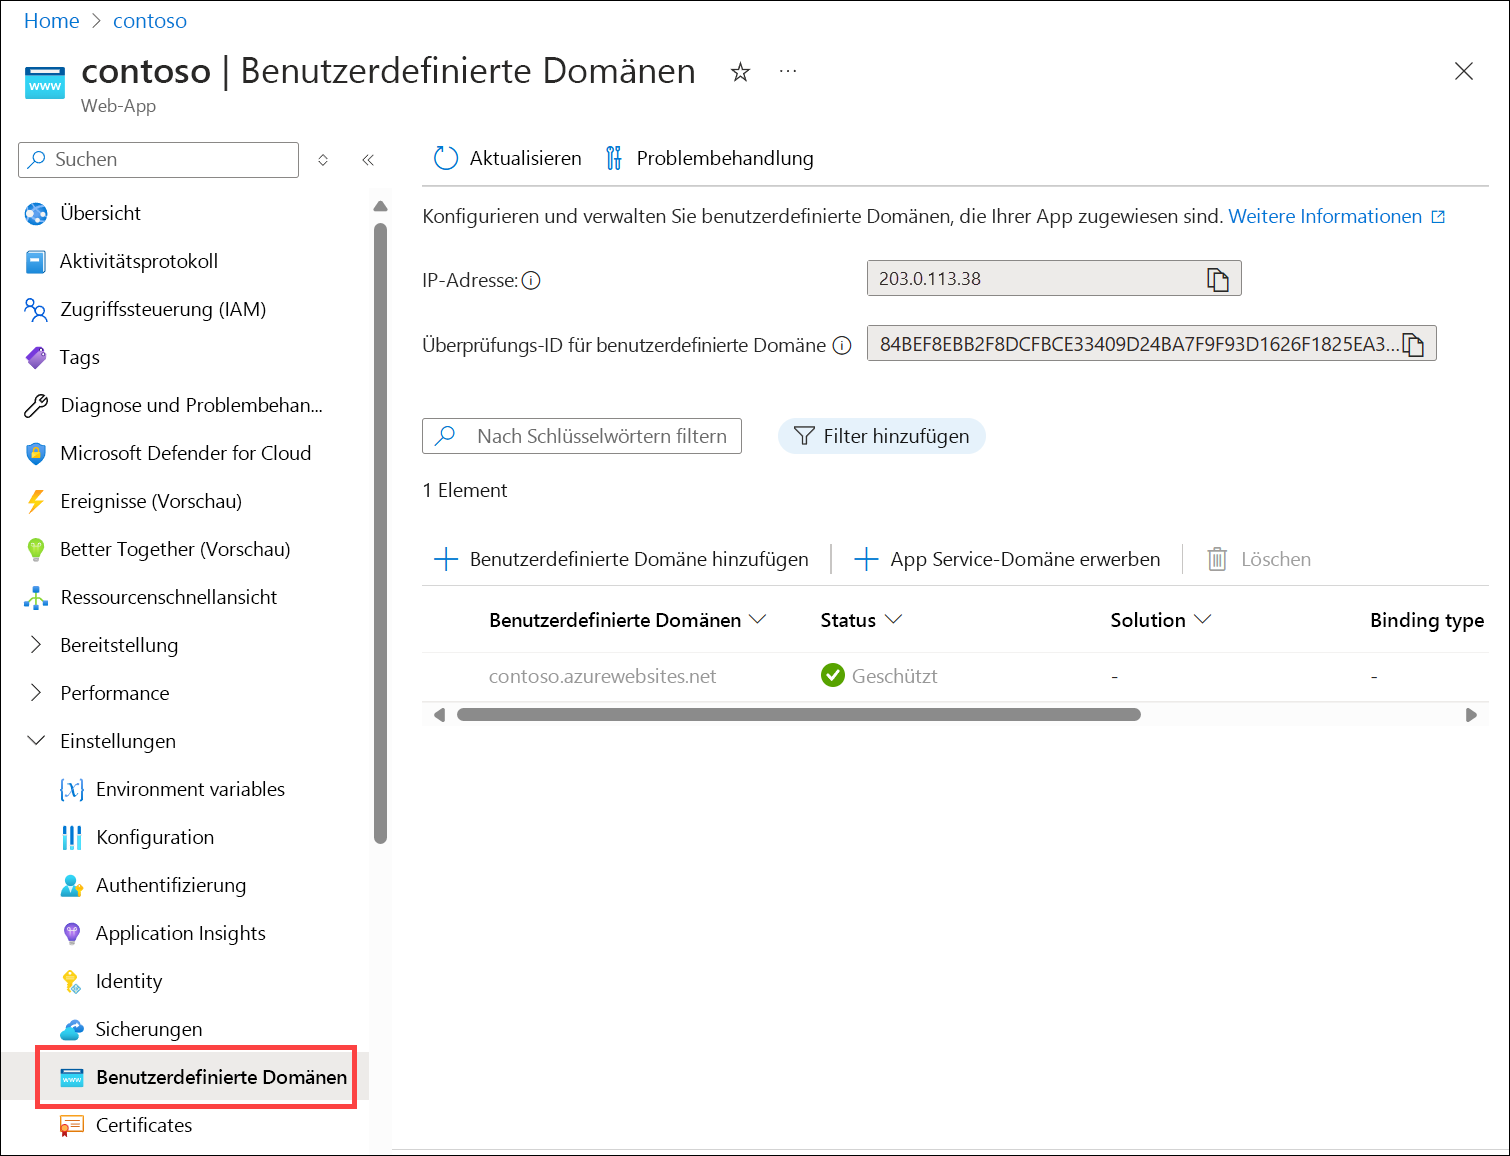The image size is (1510, 1156).
Task: Click the Suchen sidebar search field
Action: point(158,160)
